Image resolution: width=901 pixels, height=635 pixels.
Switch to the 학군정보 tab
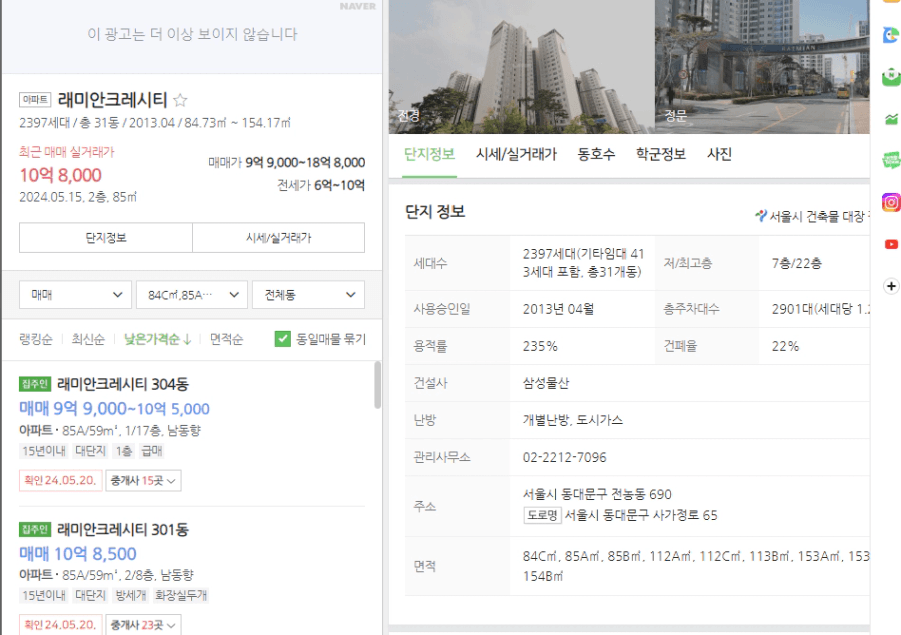[661, 154]
